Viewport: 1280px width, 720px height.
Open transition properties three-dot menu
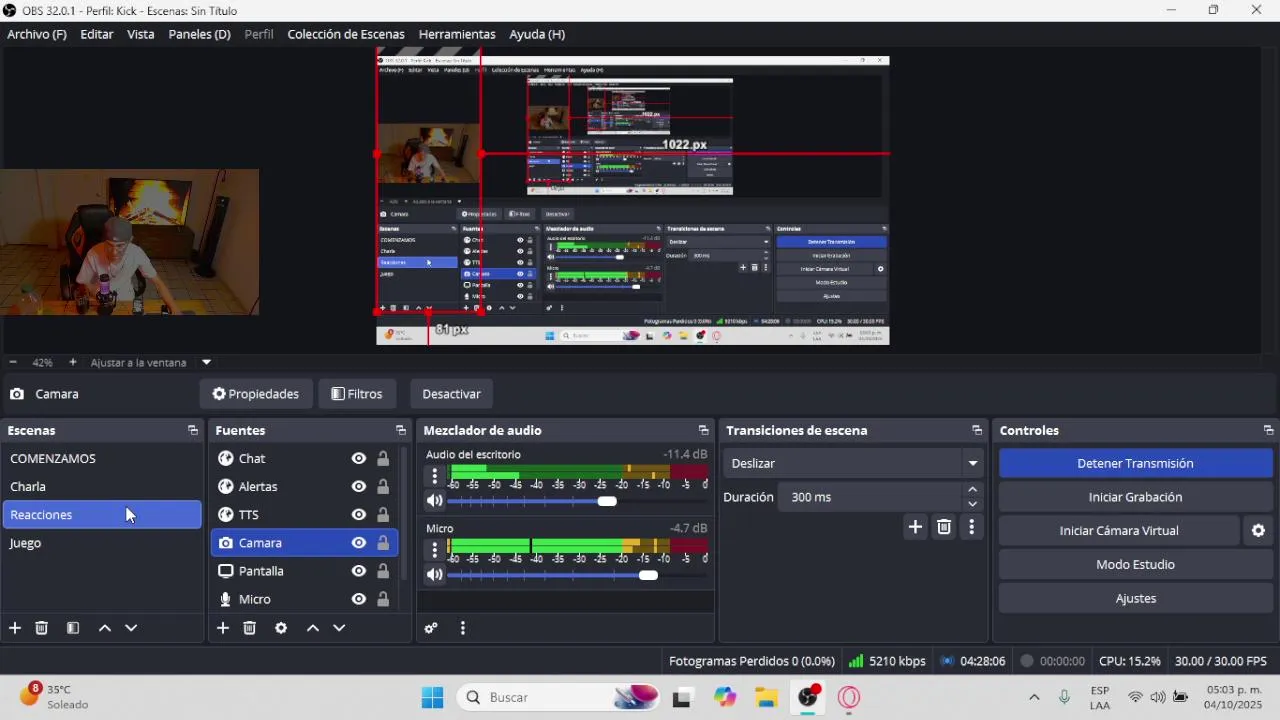(972, 527)
